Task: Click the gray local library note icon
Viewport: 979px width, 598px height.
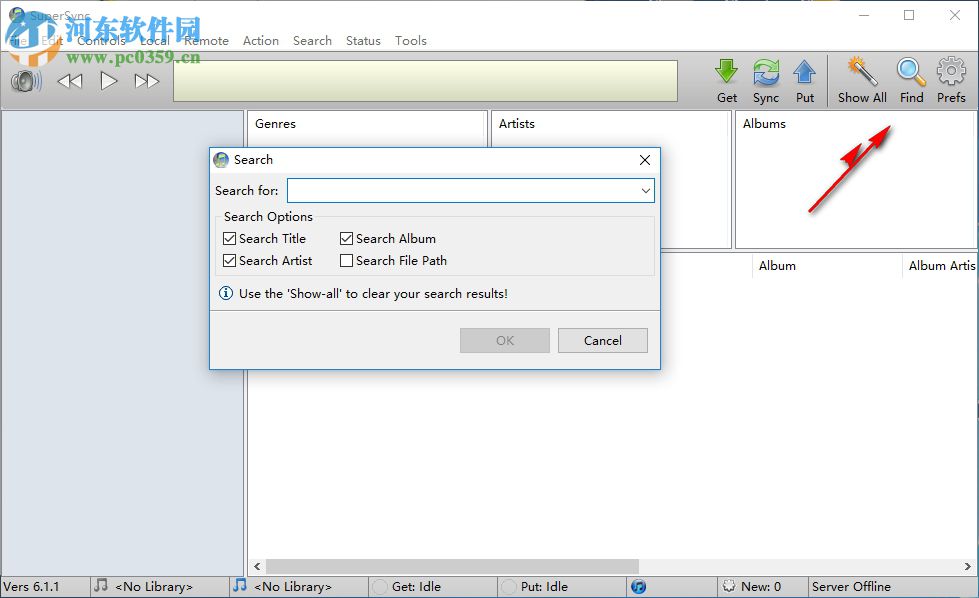Action: tap(101, 586)
